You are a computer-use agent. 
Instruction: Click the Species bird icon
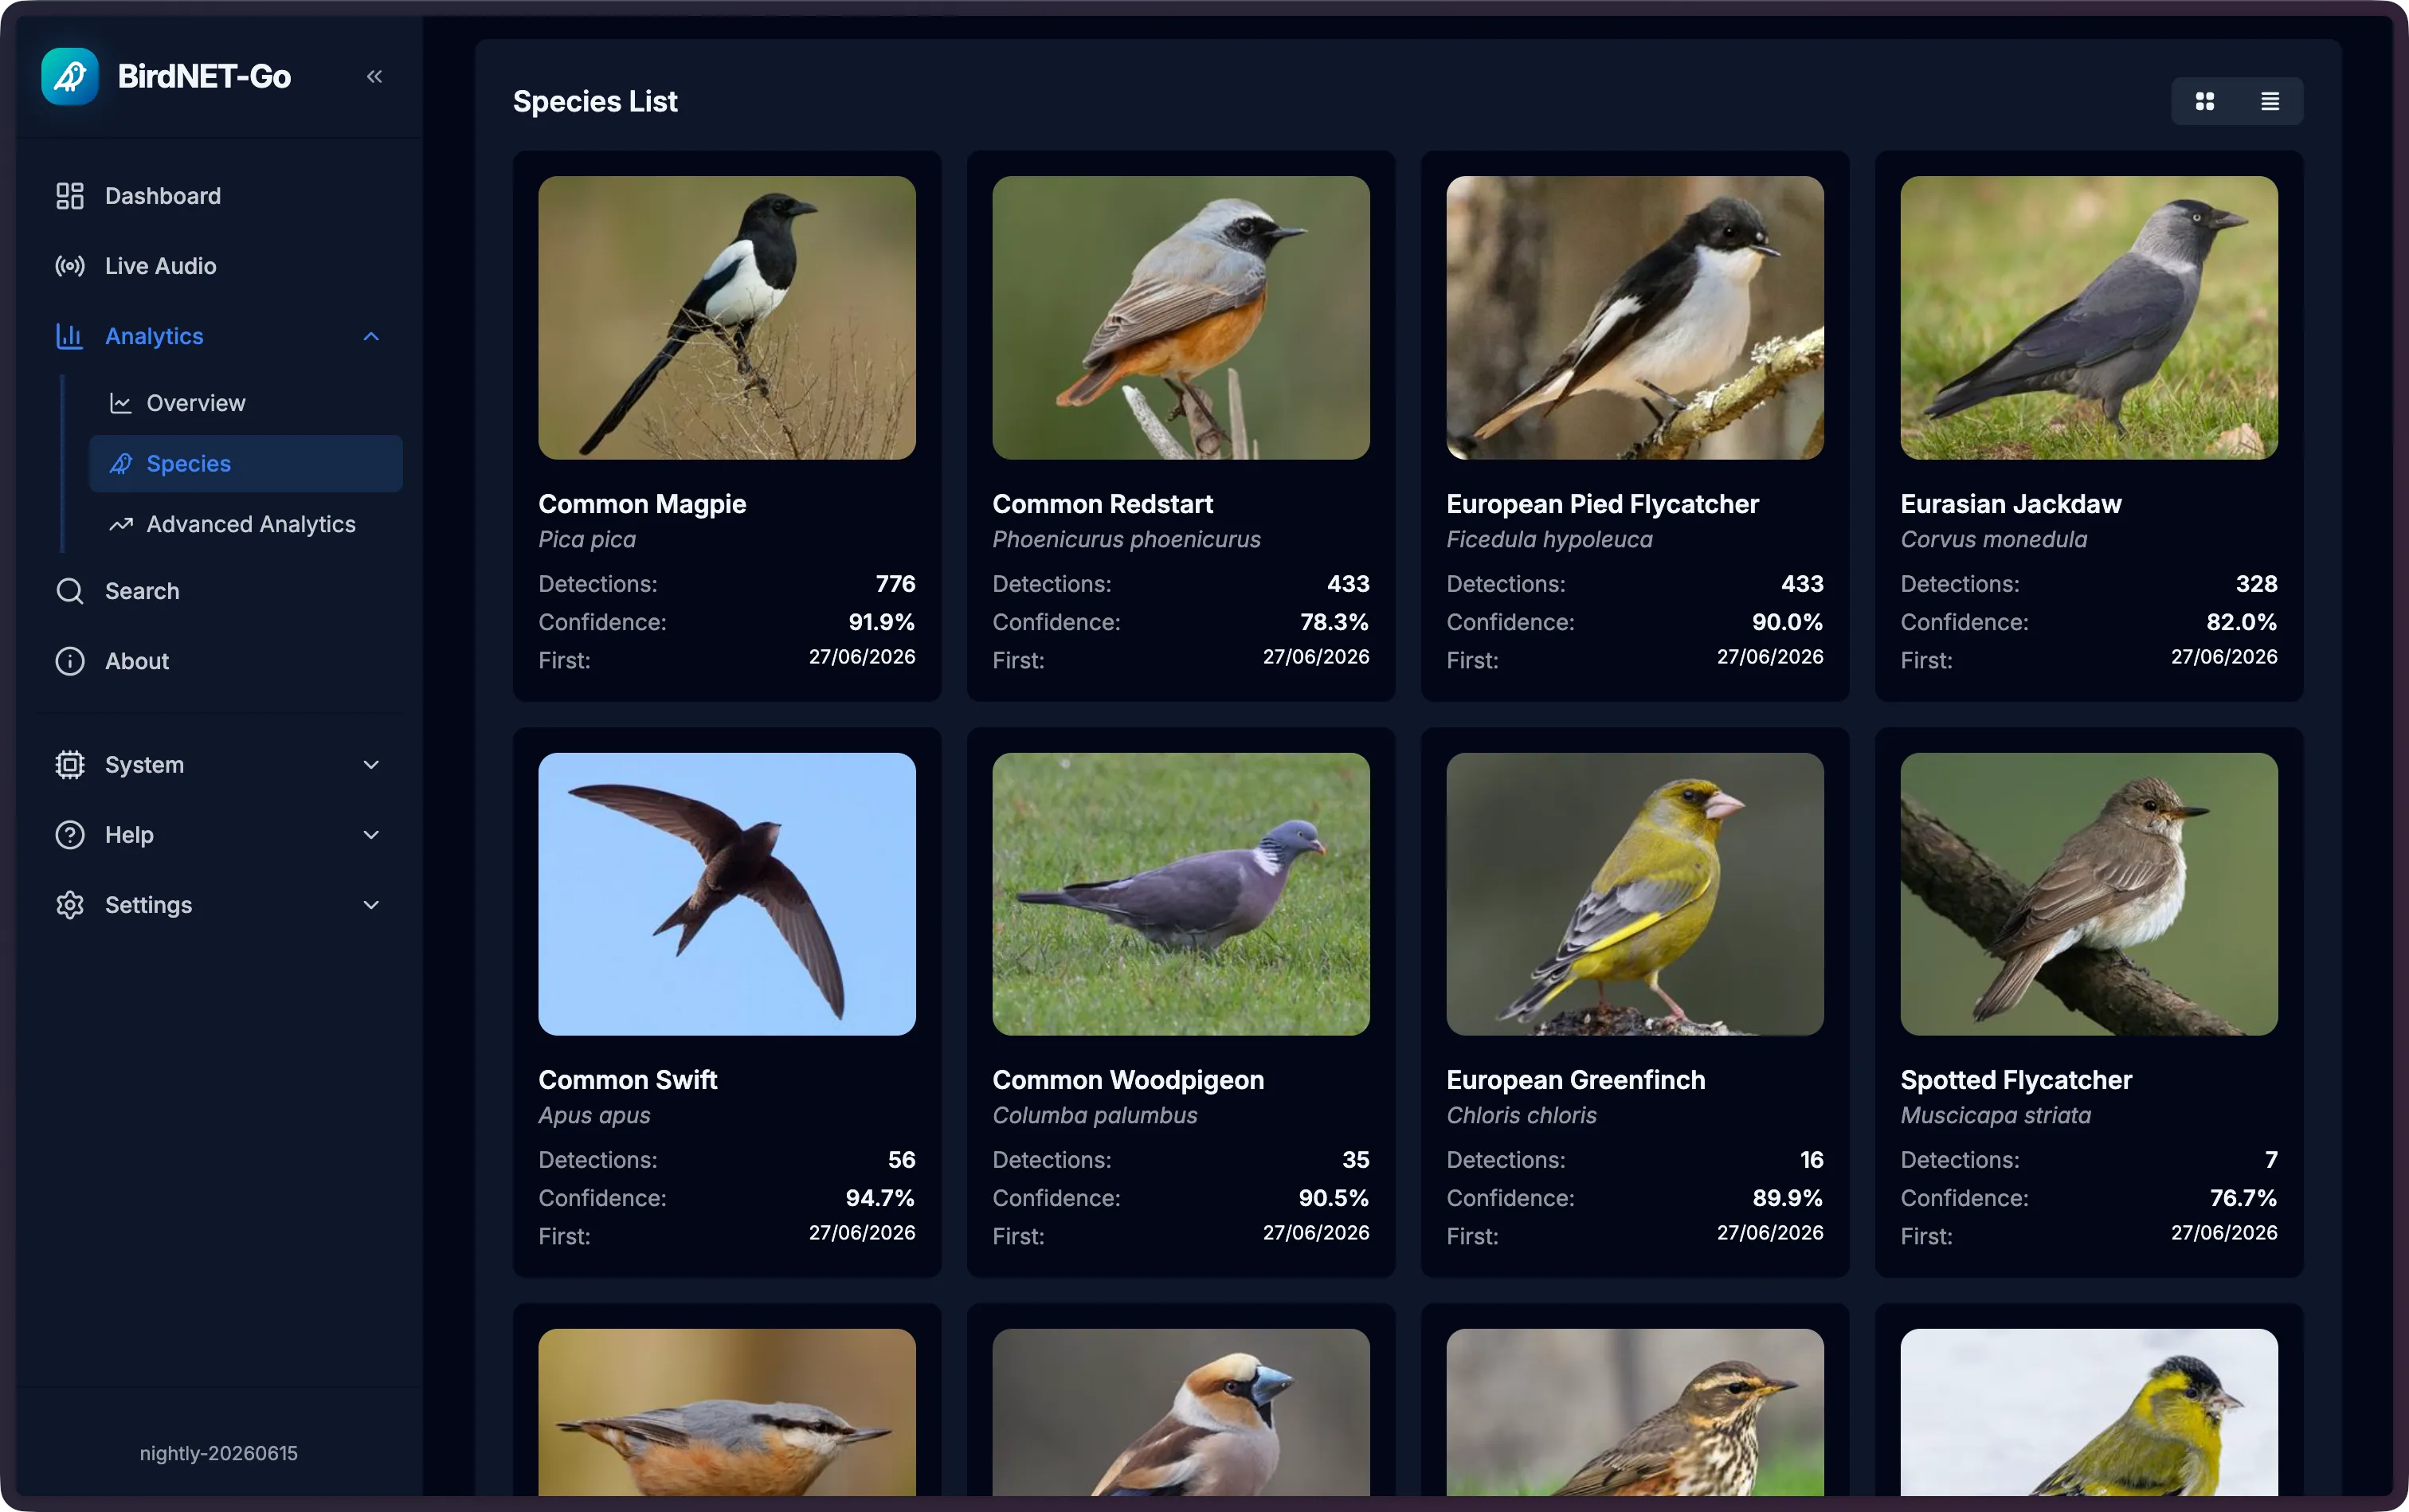121,464
